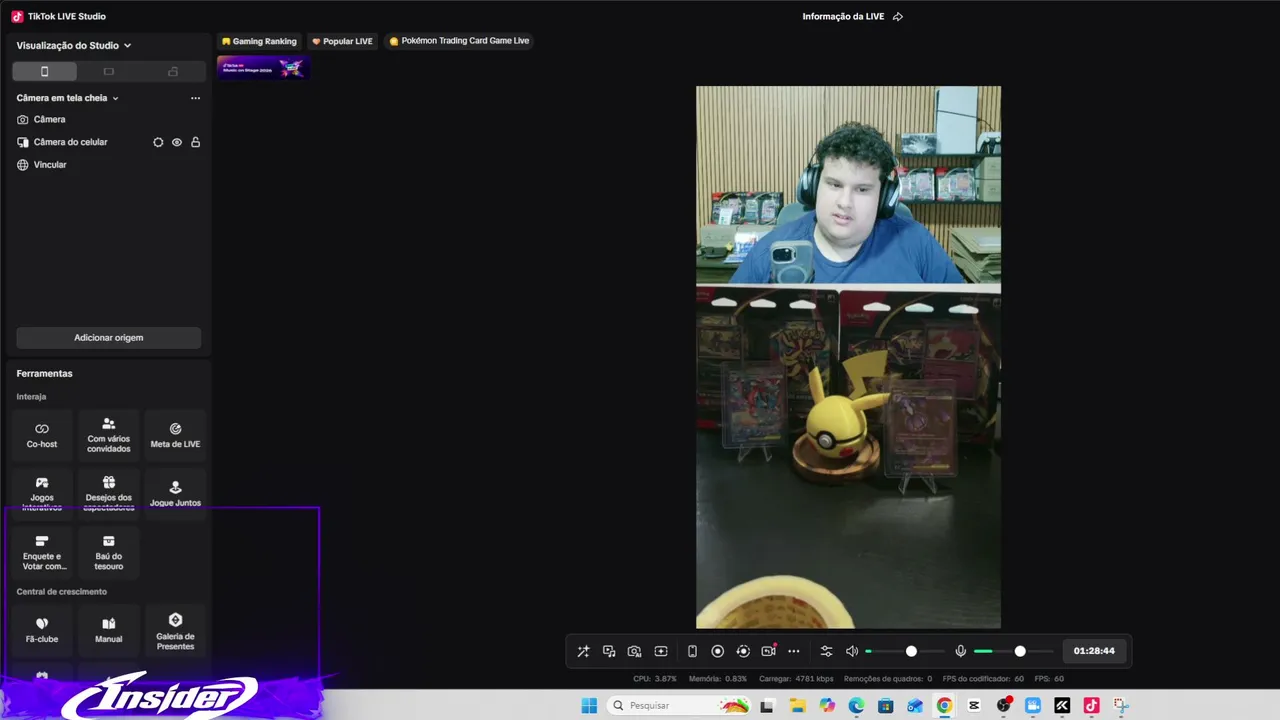The image size is (1280, 720).
Task: Click the Adicionar origem button
Action: (x=109, y=338)
